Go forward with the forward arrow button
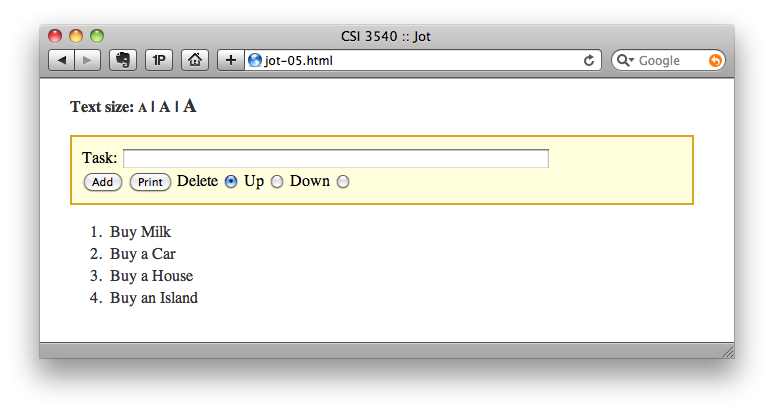This screenshot has width=774, height=413. pyautogui.click(x=87, y=60)
